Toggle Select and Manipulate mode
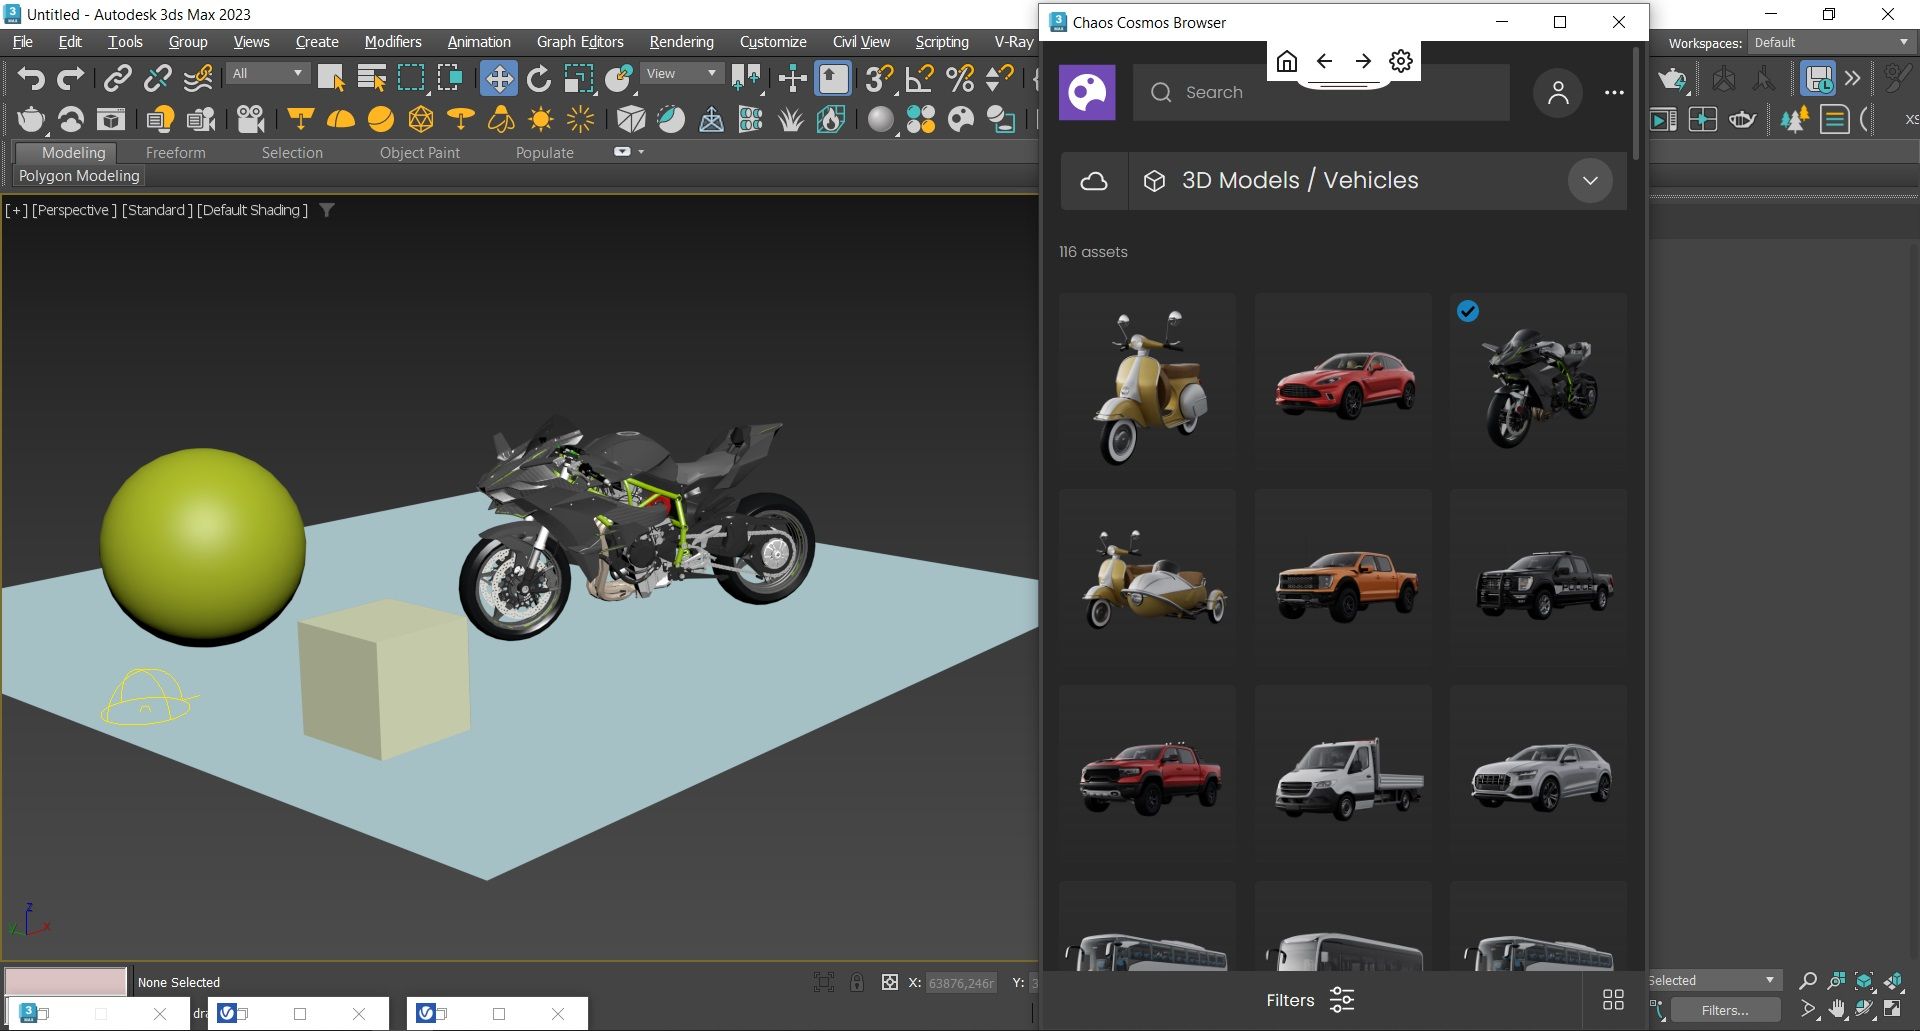 click(x=792, y=78)
